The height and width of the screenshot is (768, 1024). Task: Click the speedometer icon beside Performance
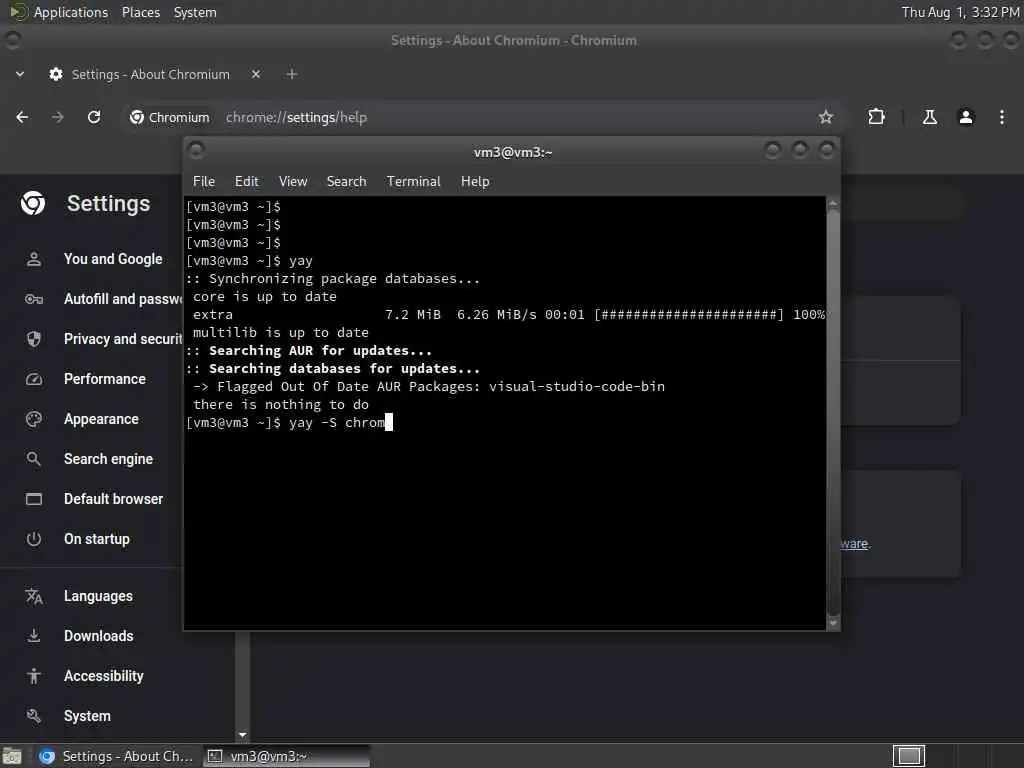(34, 379)
